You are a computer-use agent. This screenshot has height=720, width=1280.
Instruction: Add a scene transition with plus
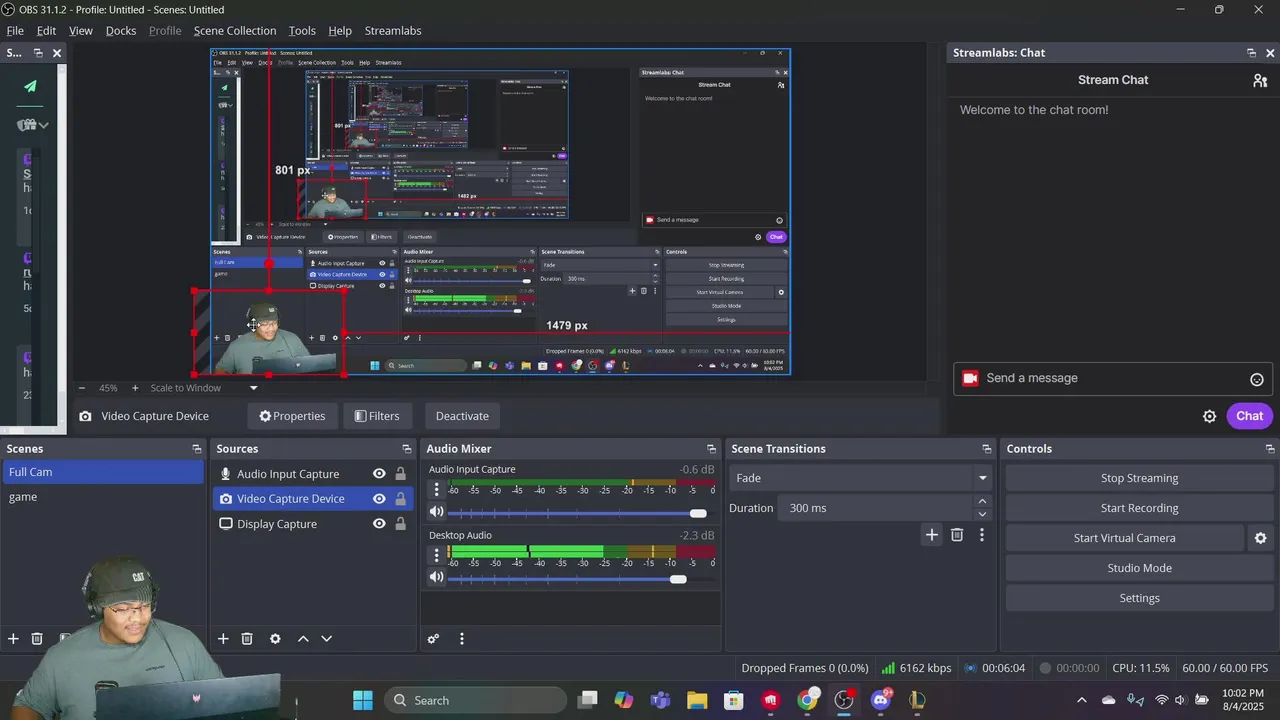point(932,535)
